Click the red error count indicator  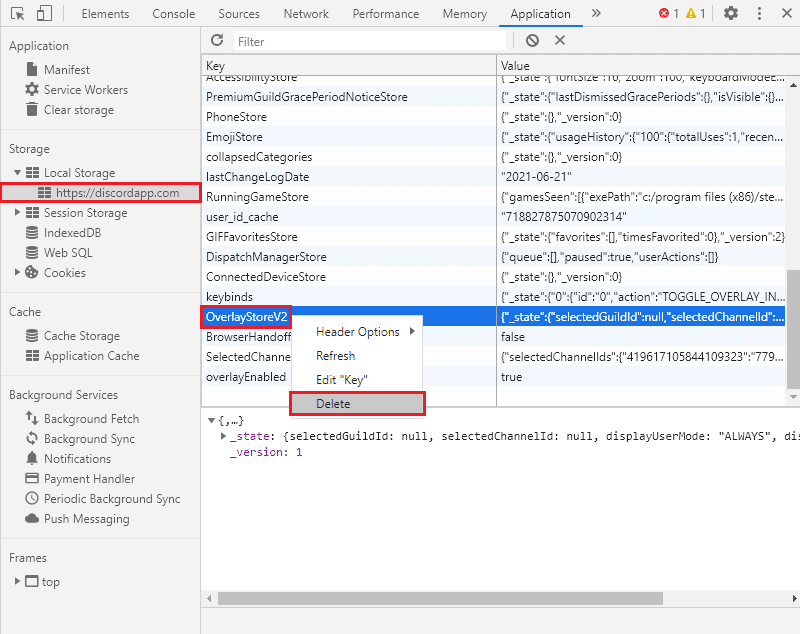click(668, 14)
